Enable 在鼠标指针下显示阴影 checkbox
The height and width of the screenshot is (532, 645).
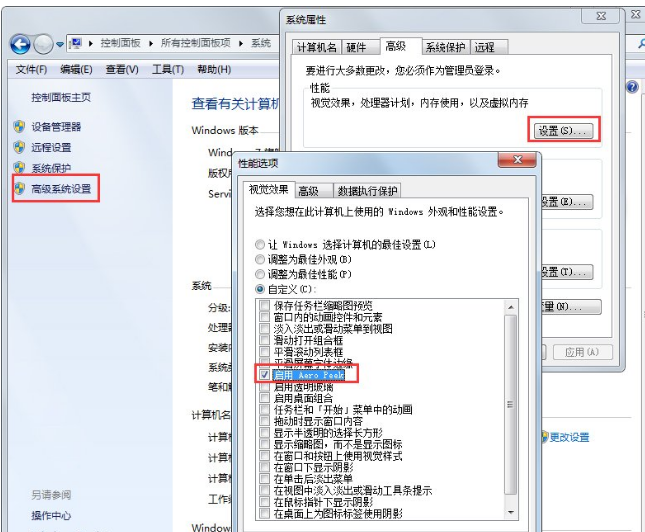[x=264, y=502]
